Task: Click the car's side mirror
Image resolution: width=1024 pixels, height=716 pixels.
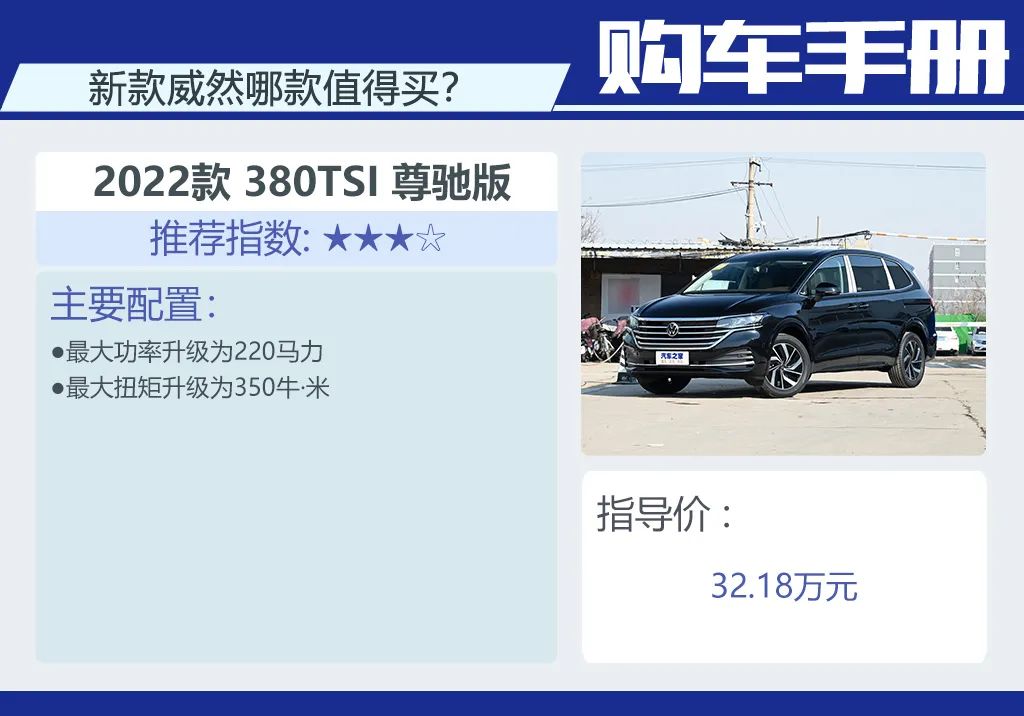Action: [825, 289]
